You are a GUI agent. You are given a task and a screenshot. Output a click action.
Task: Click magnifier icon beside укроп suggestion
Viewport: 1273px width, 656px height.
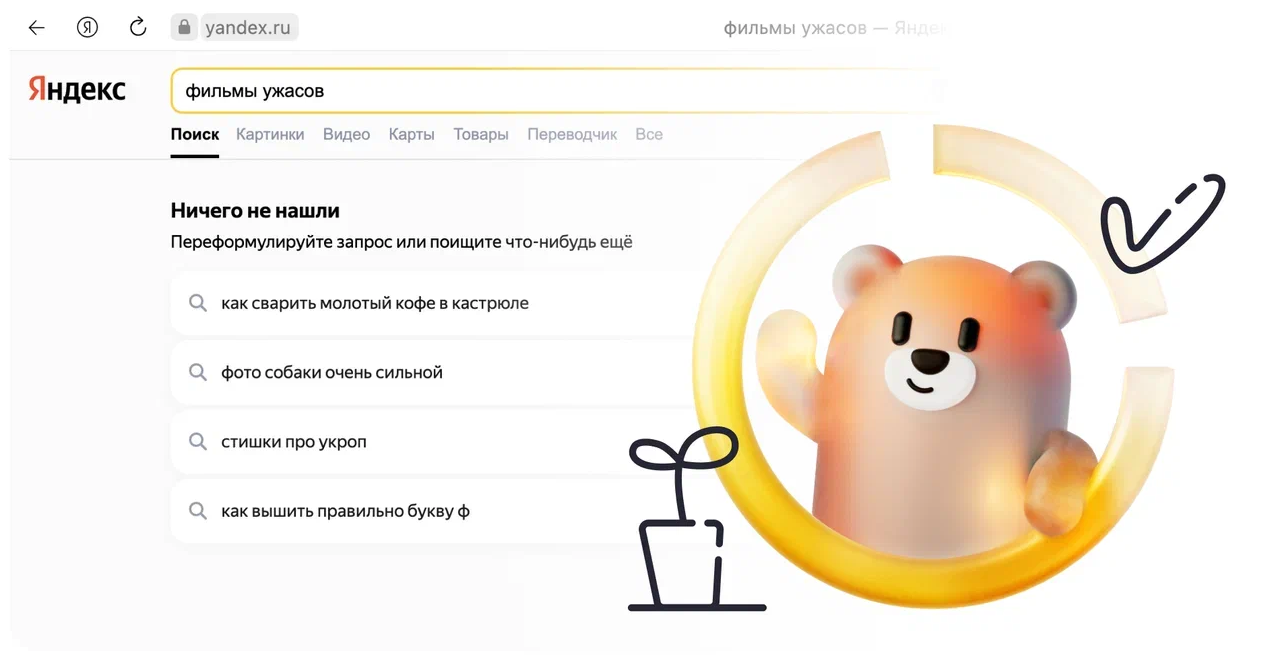point(198,442)
